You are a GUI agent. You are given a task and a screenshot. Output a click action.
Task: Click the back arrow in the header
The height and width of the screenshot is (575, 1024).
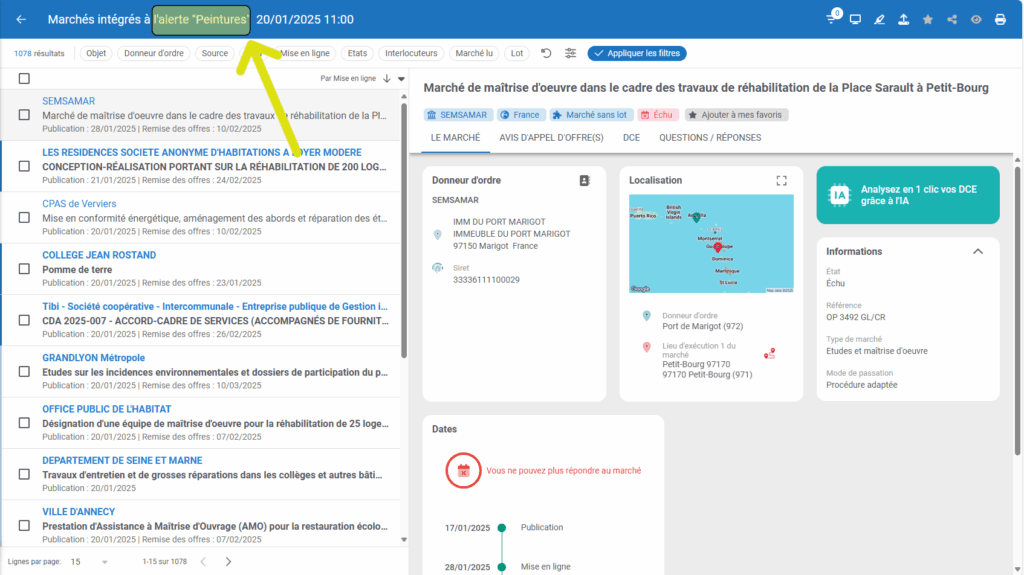(22, 20)
